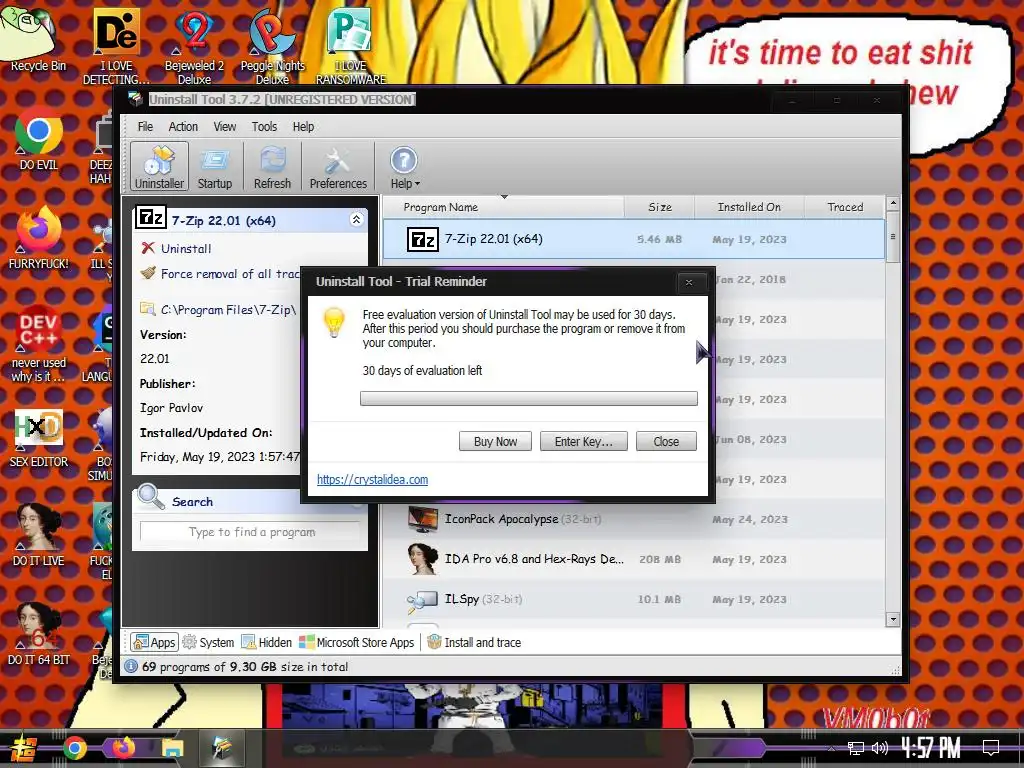The height and width of the screenshot is (768, 1024).
Task: Open the Bejeweled 2 Deluxe desktop icon
Action: (x=194, y=46)
